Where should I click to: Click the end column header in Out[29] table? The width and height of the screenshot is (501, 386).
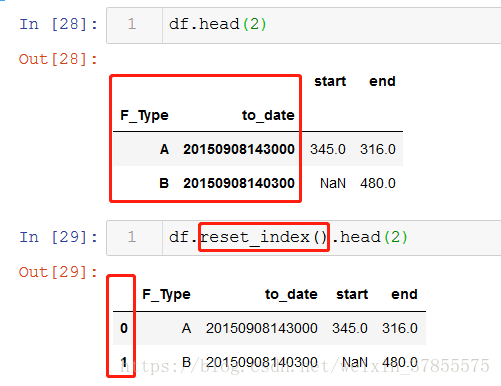[x=404, y=294]
